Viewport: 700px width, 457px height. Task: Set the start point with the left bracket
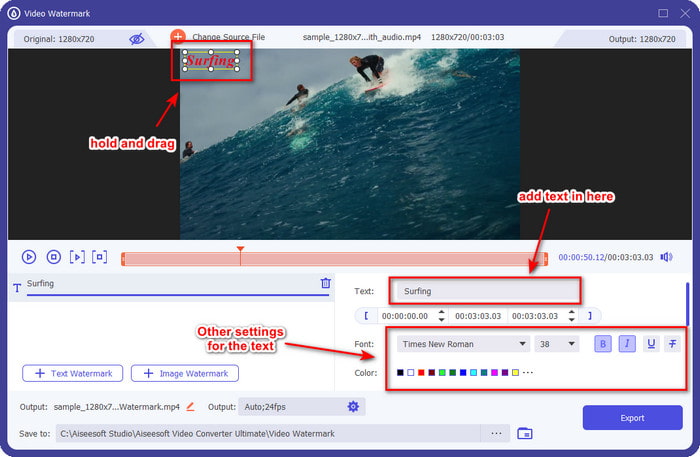[x=366, y=316]
